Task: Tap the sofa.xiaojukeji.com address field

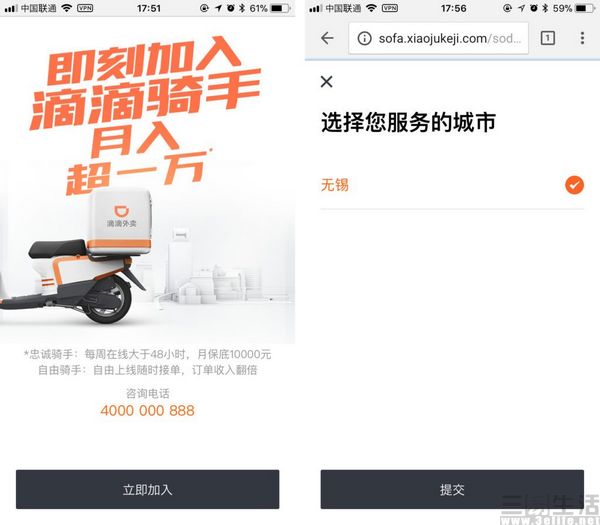Action: pos(439,38)
